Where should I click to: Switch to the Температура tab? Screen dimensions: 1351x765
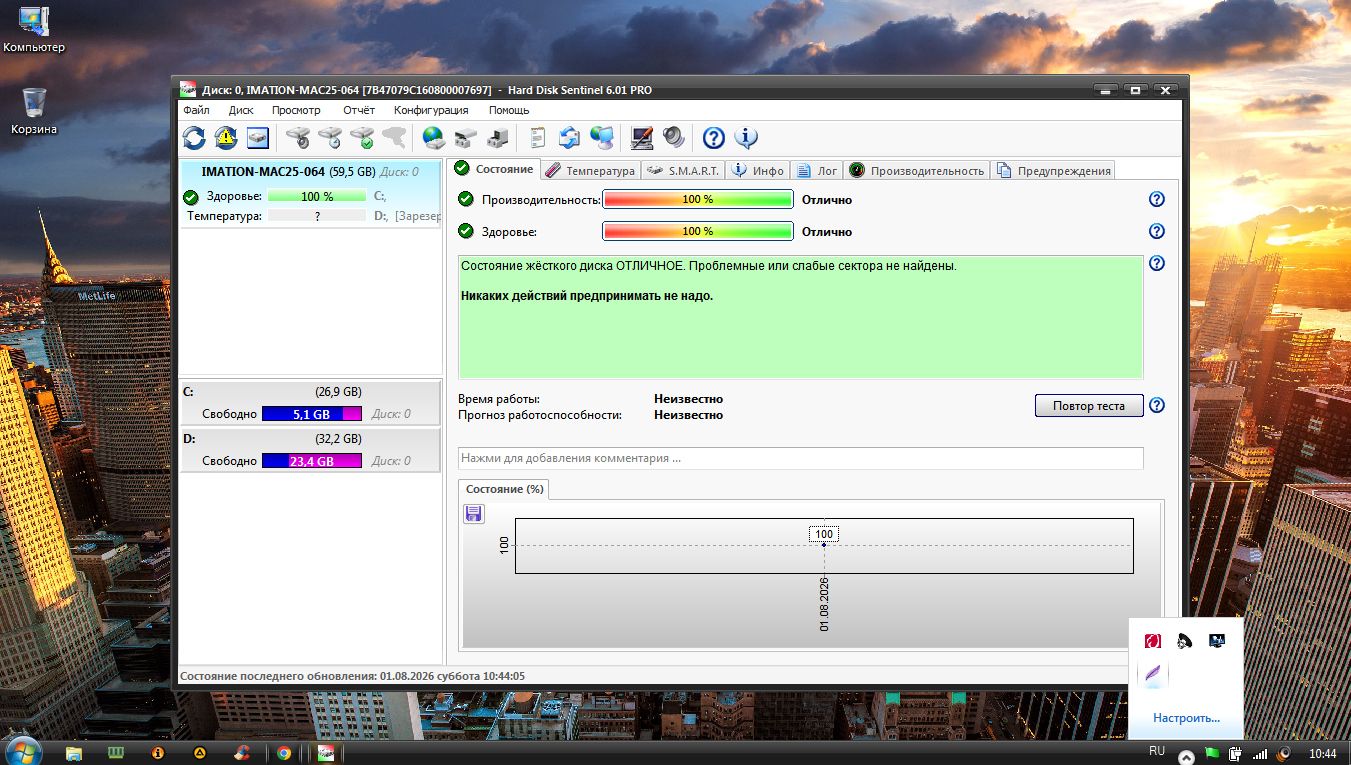[590, 170]
